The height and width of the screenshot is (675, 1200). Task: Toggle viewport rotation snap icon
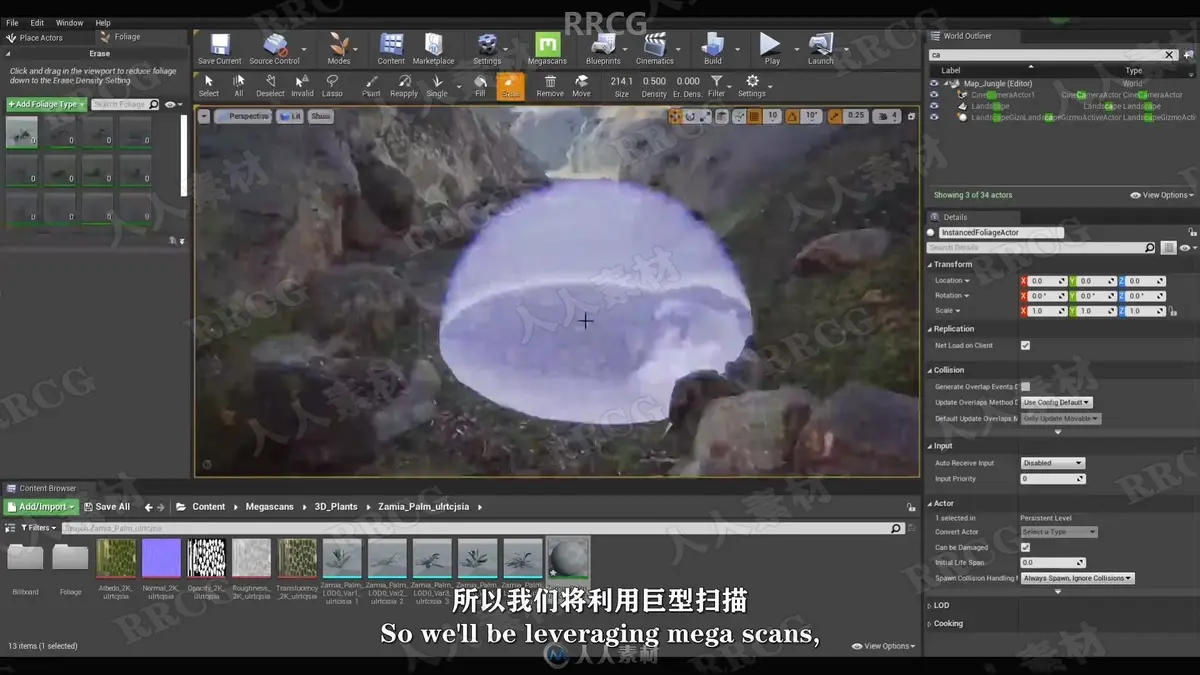coord(791,117)
